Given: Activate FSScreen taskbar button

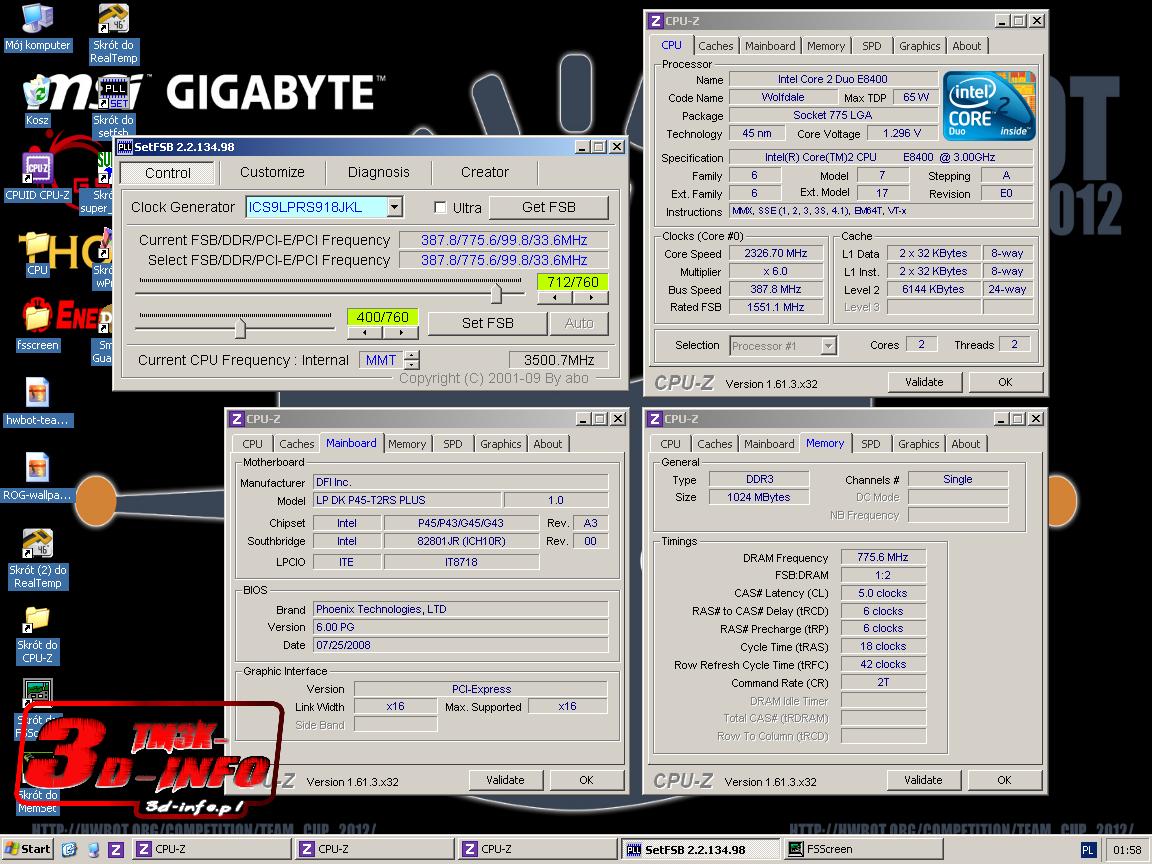Looking at the screenshot, I should 863,849.
